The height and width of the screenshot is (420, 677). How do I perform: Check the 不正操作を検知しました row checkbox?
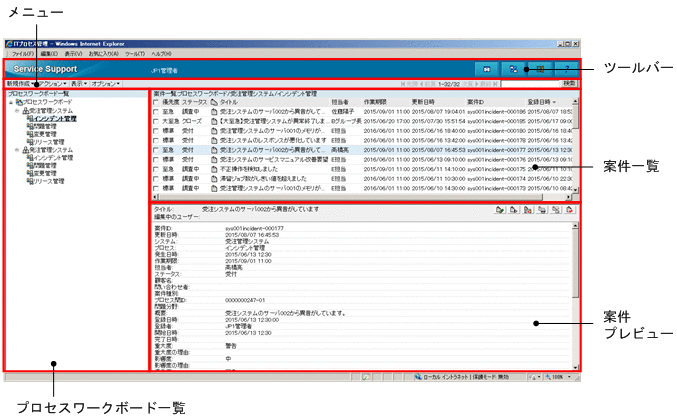click(156, 169)
